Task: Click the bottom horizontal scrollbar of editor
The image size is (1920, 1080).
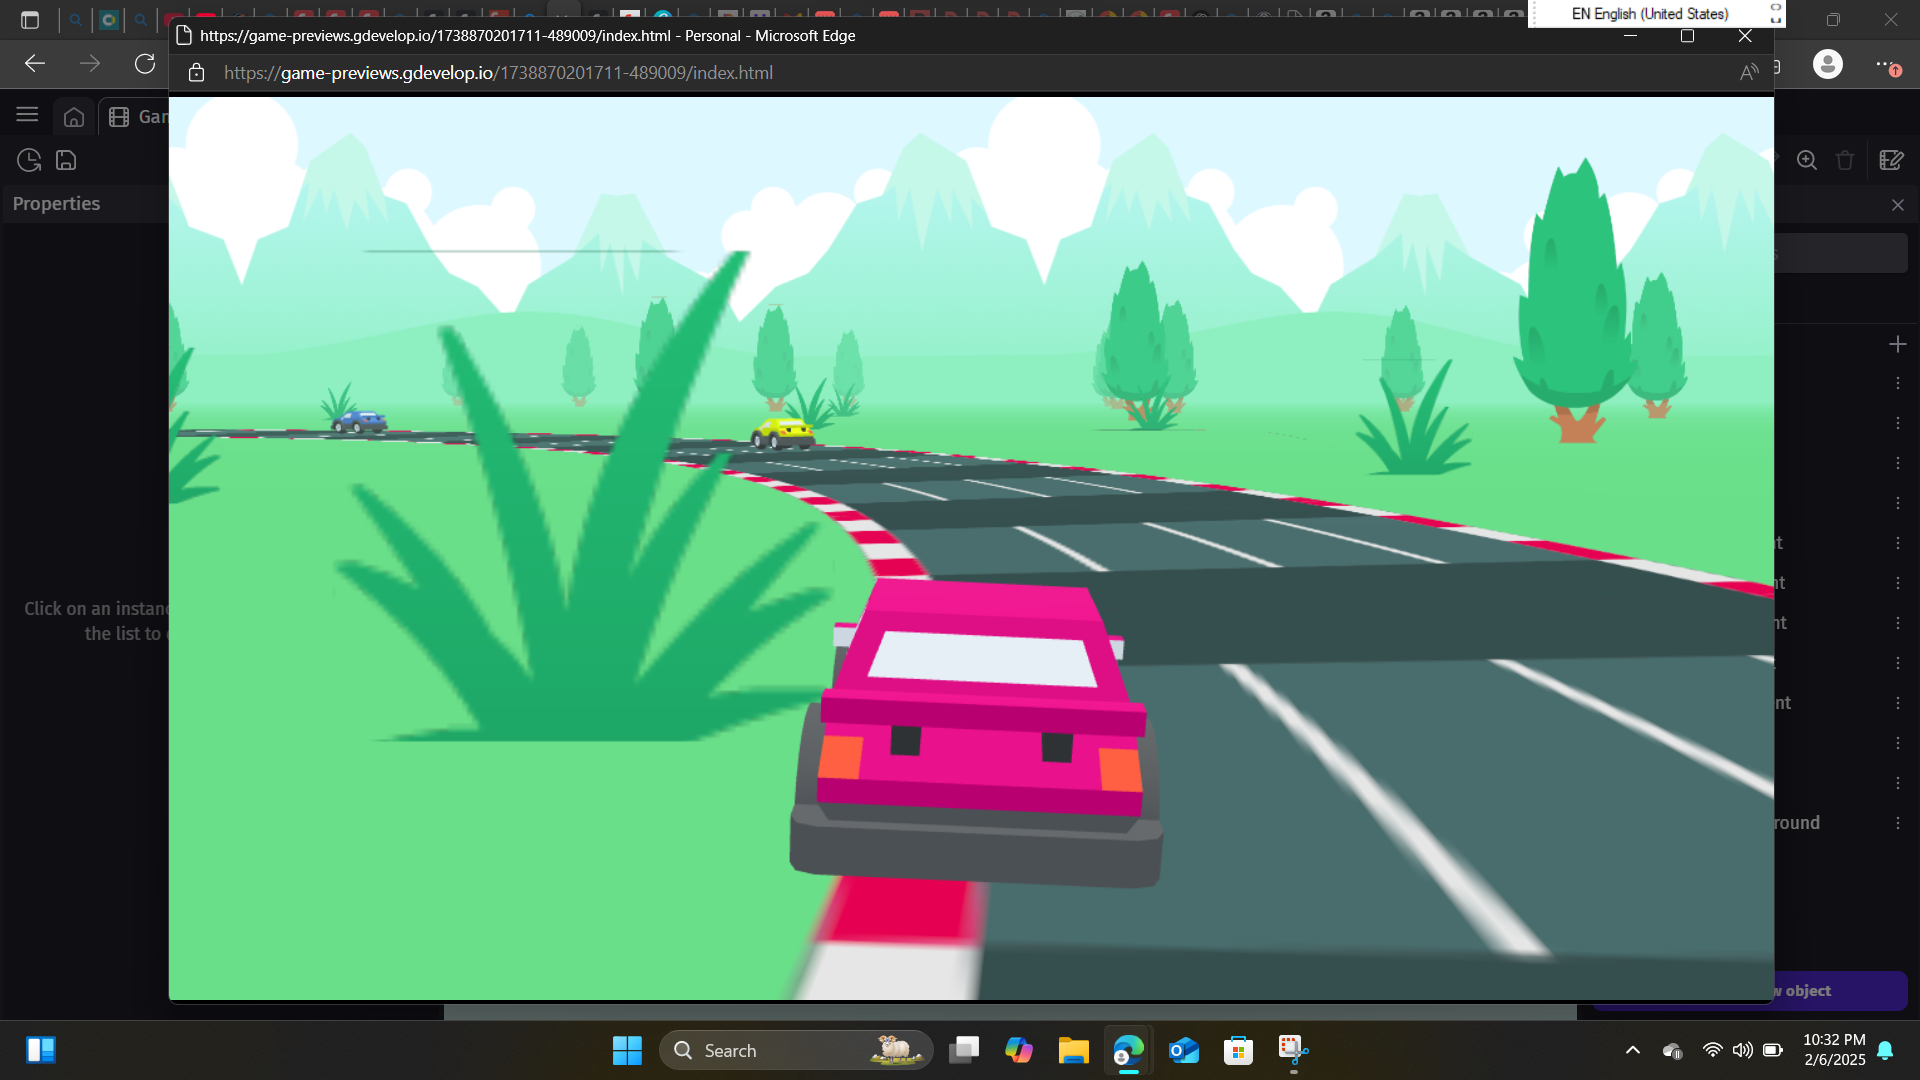Action: pos(1010,1012)
